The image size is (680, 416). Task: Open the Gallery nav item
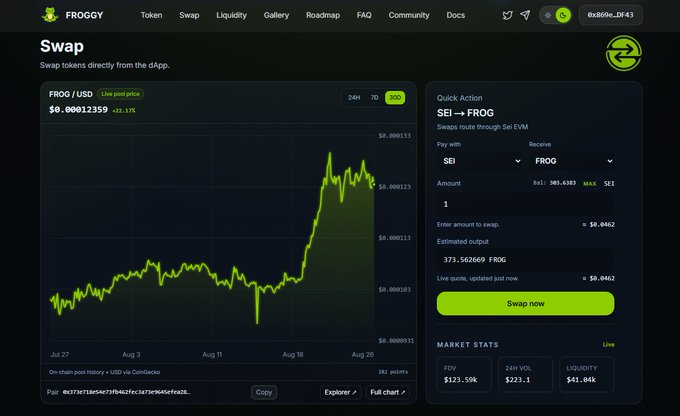tap(276, 15)
